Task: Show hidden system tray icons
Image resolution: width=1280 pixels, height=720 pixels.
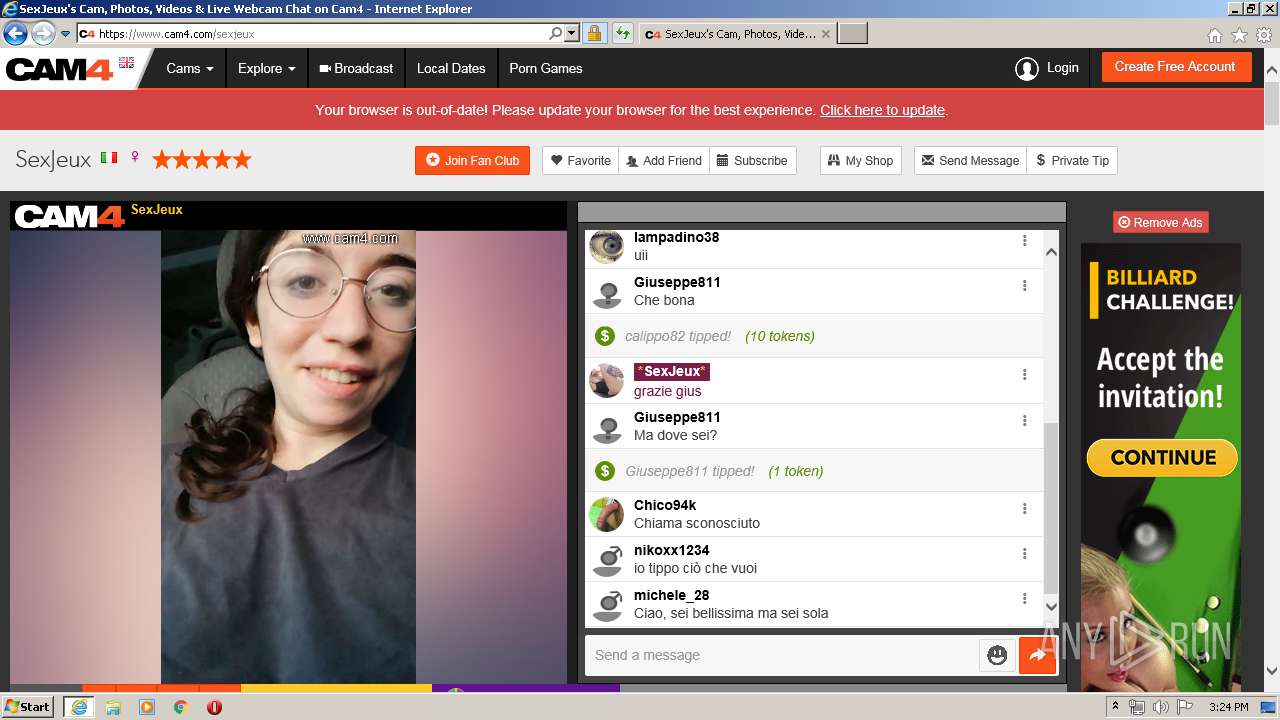Action: 1116,707
